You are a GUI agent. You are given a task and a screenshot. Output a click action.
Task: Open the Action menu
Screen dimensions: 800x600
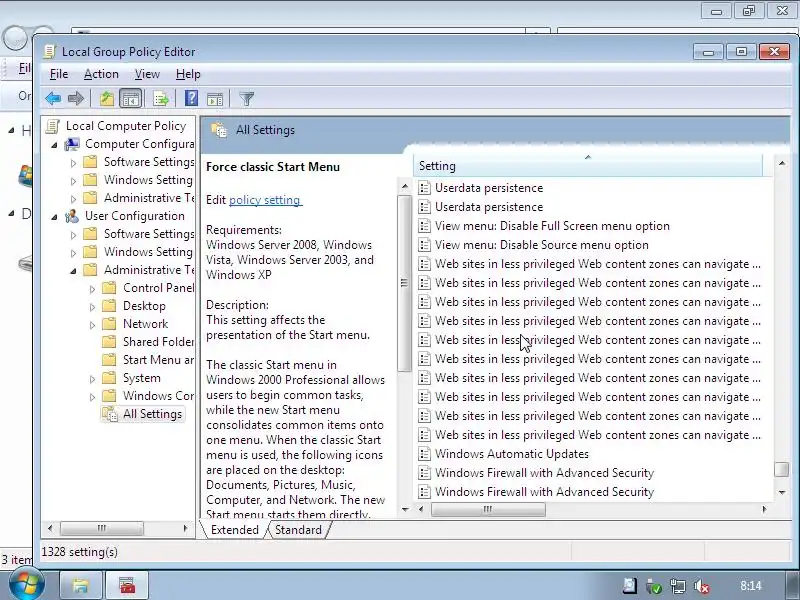click(101, 74)
